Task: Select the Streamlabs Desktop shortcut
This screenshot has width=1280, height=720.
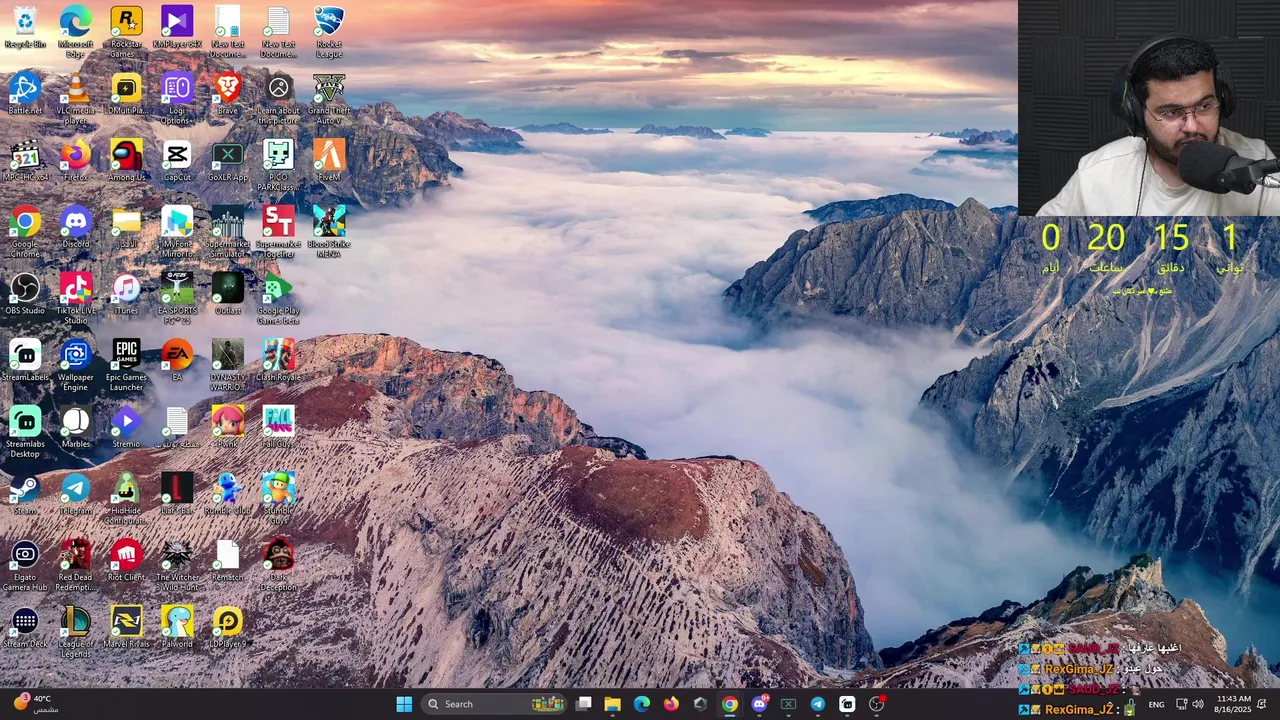Action: coord(25,432)
